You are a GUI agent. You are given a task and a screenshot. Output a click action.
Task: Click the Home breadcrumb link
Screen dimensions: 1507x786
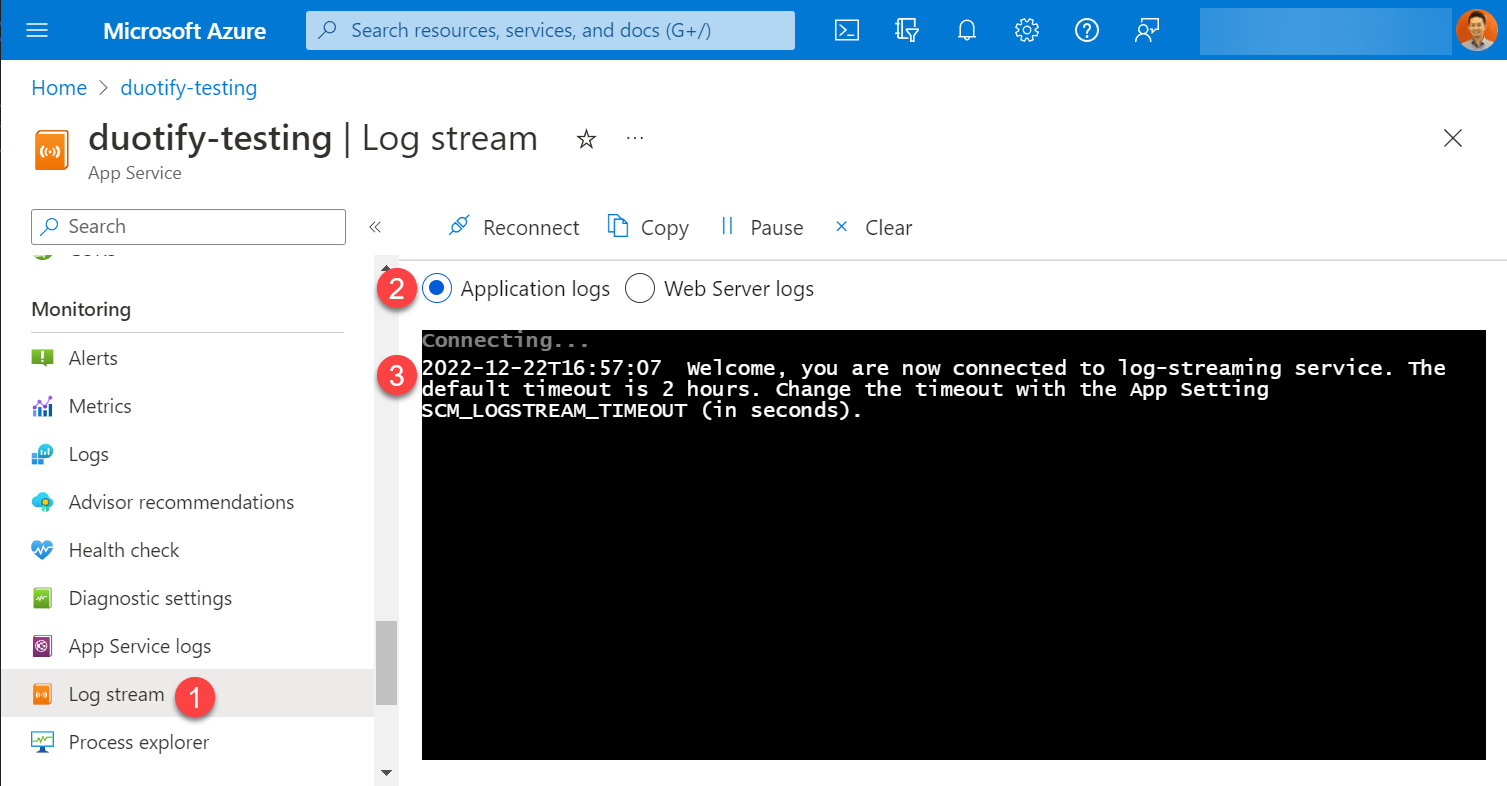[59, 88]
